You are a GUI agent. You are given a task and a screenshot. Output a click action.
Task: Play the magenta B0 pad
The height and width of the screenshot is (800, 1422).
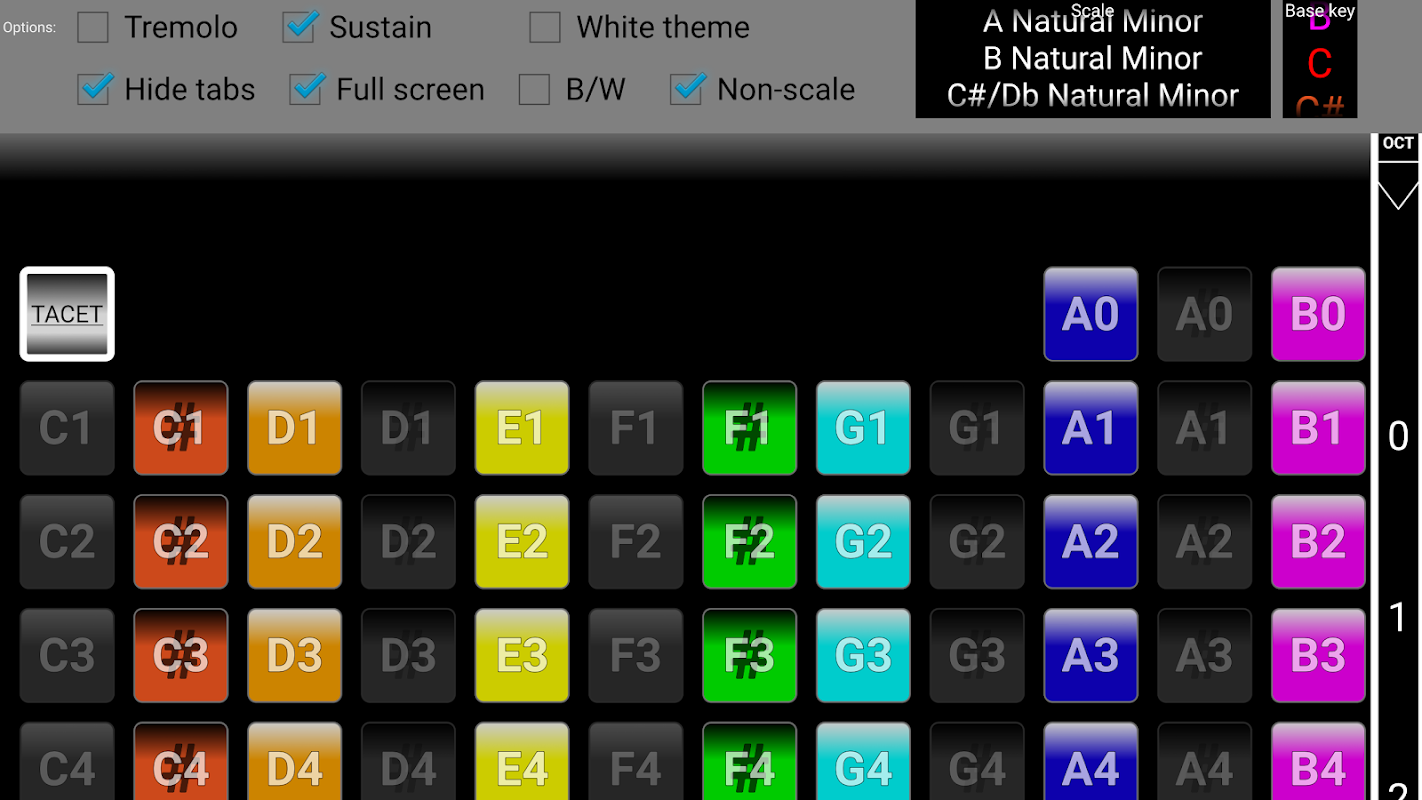coord(1318,314)
